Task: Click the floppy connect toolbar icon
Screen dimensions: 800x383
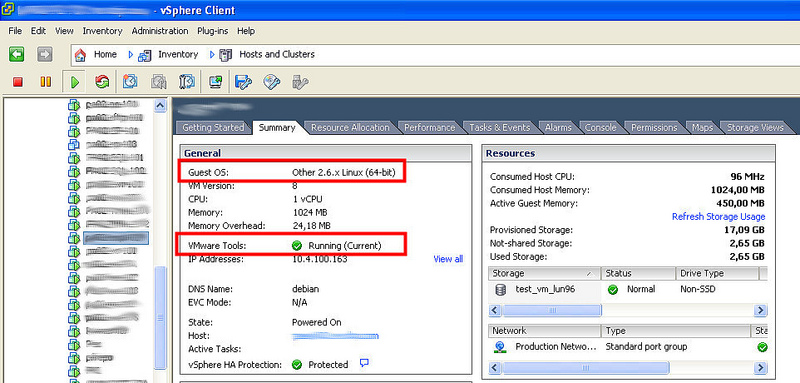Action: (x=243, y=82)
